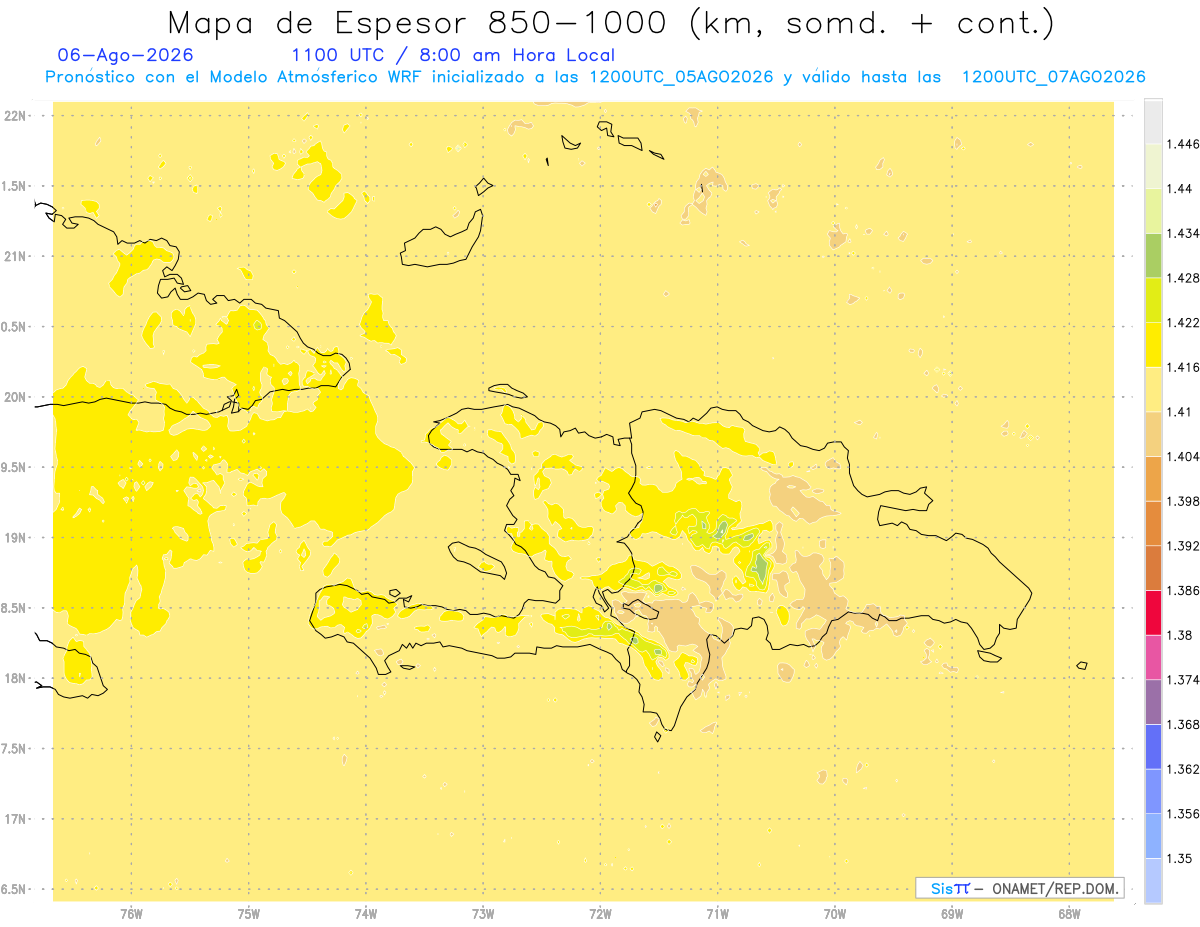Click the '1.38' colorbar value
Image resolution: width=1200 pixels, height=927 pixels.
tap(1179, 635)
